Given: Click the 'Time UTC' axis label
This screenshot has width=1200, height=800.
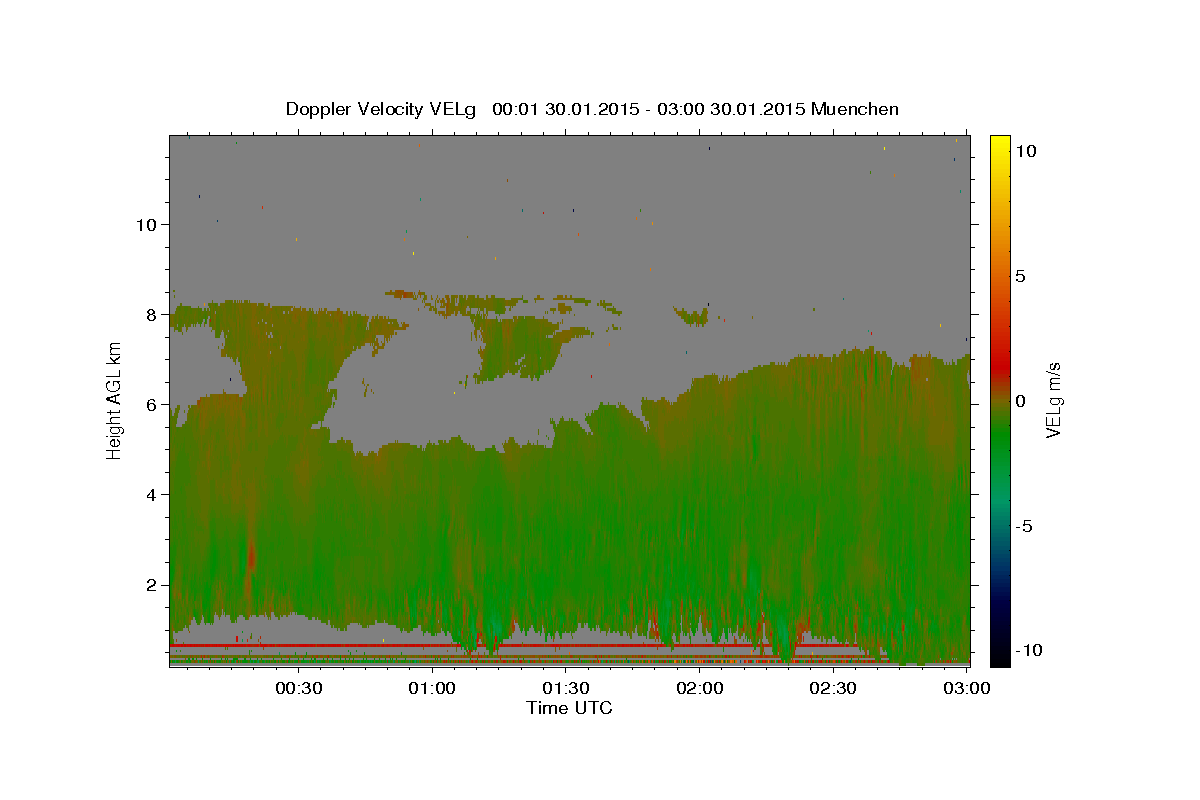Looking at the screenshot, I should point(569,708).
